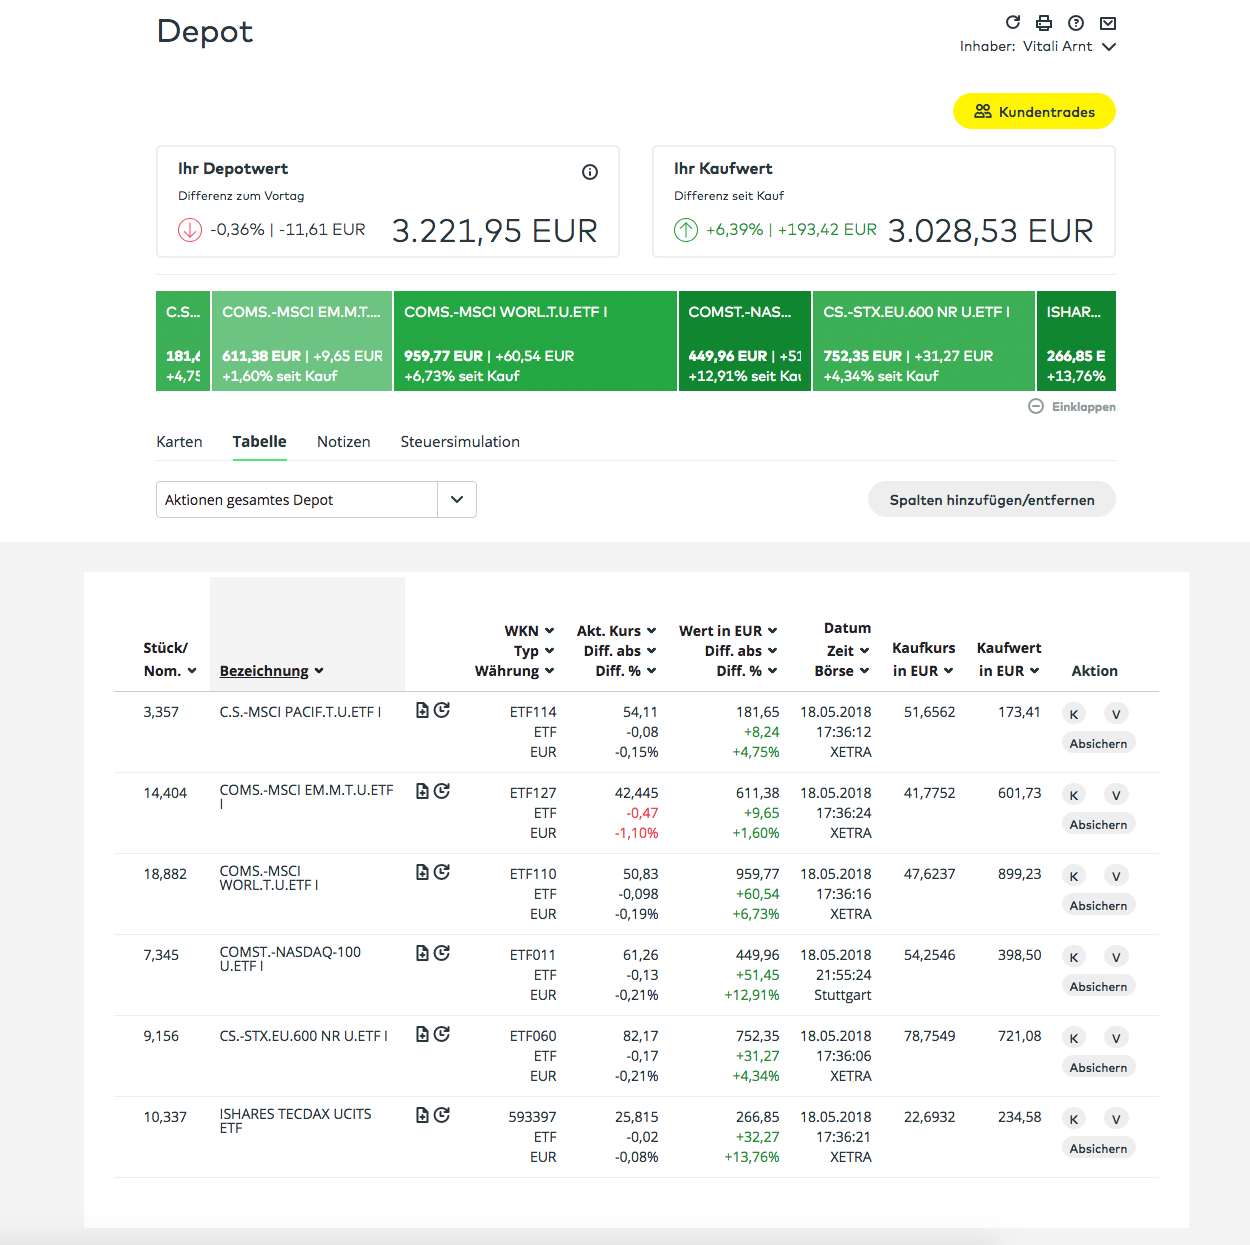This screenshot has width=1250, height=1245.
Task: Select the COMS.-MSCI WORL.T.U.ETF I green tile
Action: pos(535,341)
